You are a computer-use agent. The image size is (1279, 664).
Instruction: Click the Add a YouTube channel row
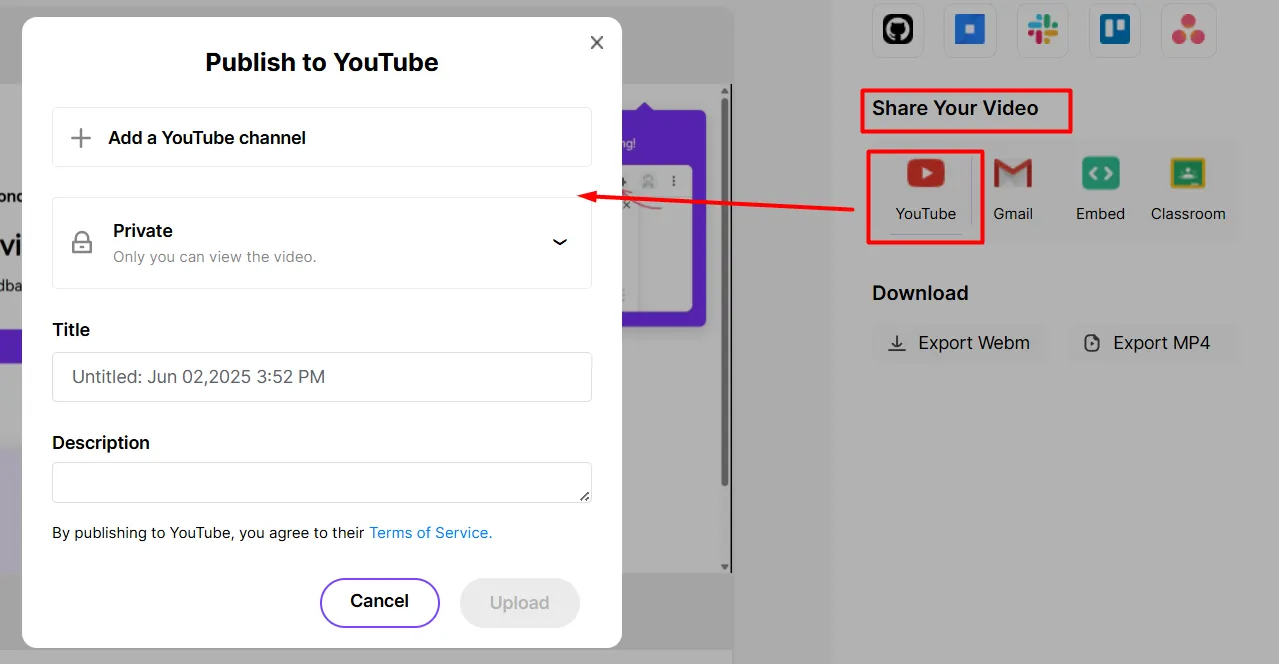click(x=322, y=138)
